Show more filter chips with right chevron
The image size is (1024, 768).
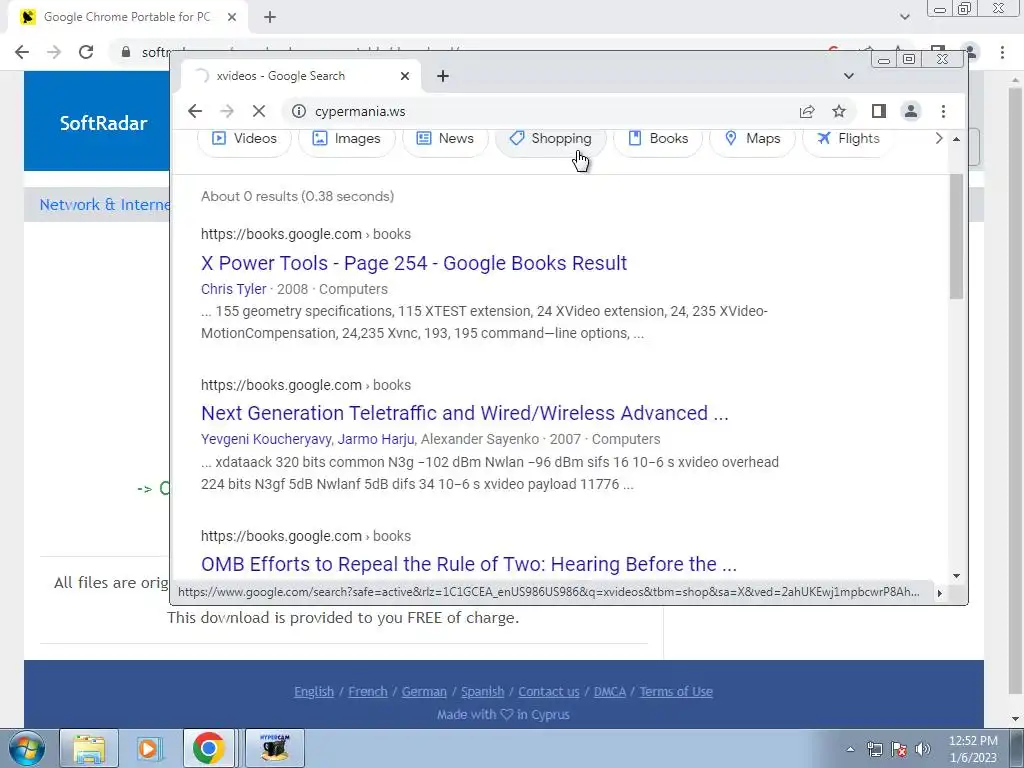pos(939,138)
